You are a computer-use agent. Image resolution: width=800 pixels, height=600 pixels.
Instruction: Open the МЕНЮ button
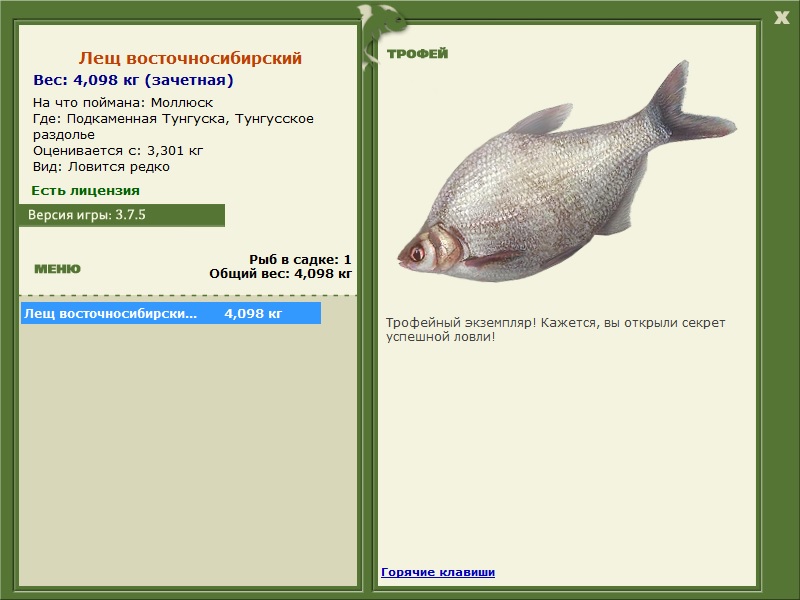point(57,269)
